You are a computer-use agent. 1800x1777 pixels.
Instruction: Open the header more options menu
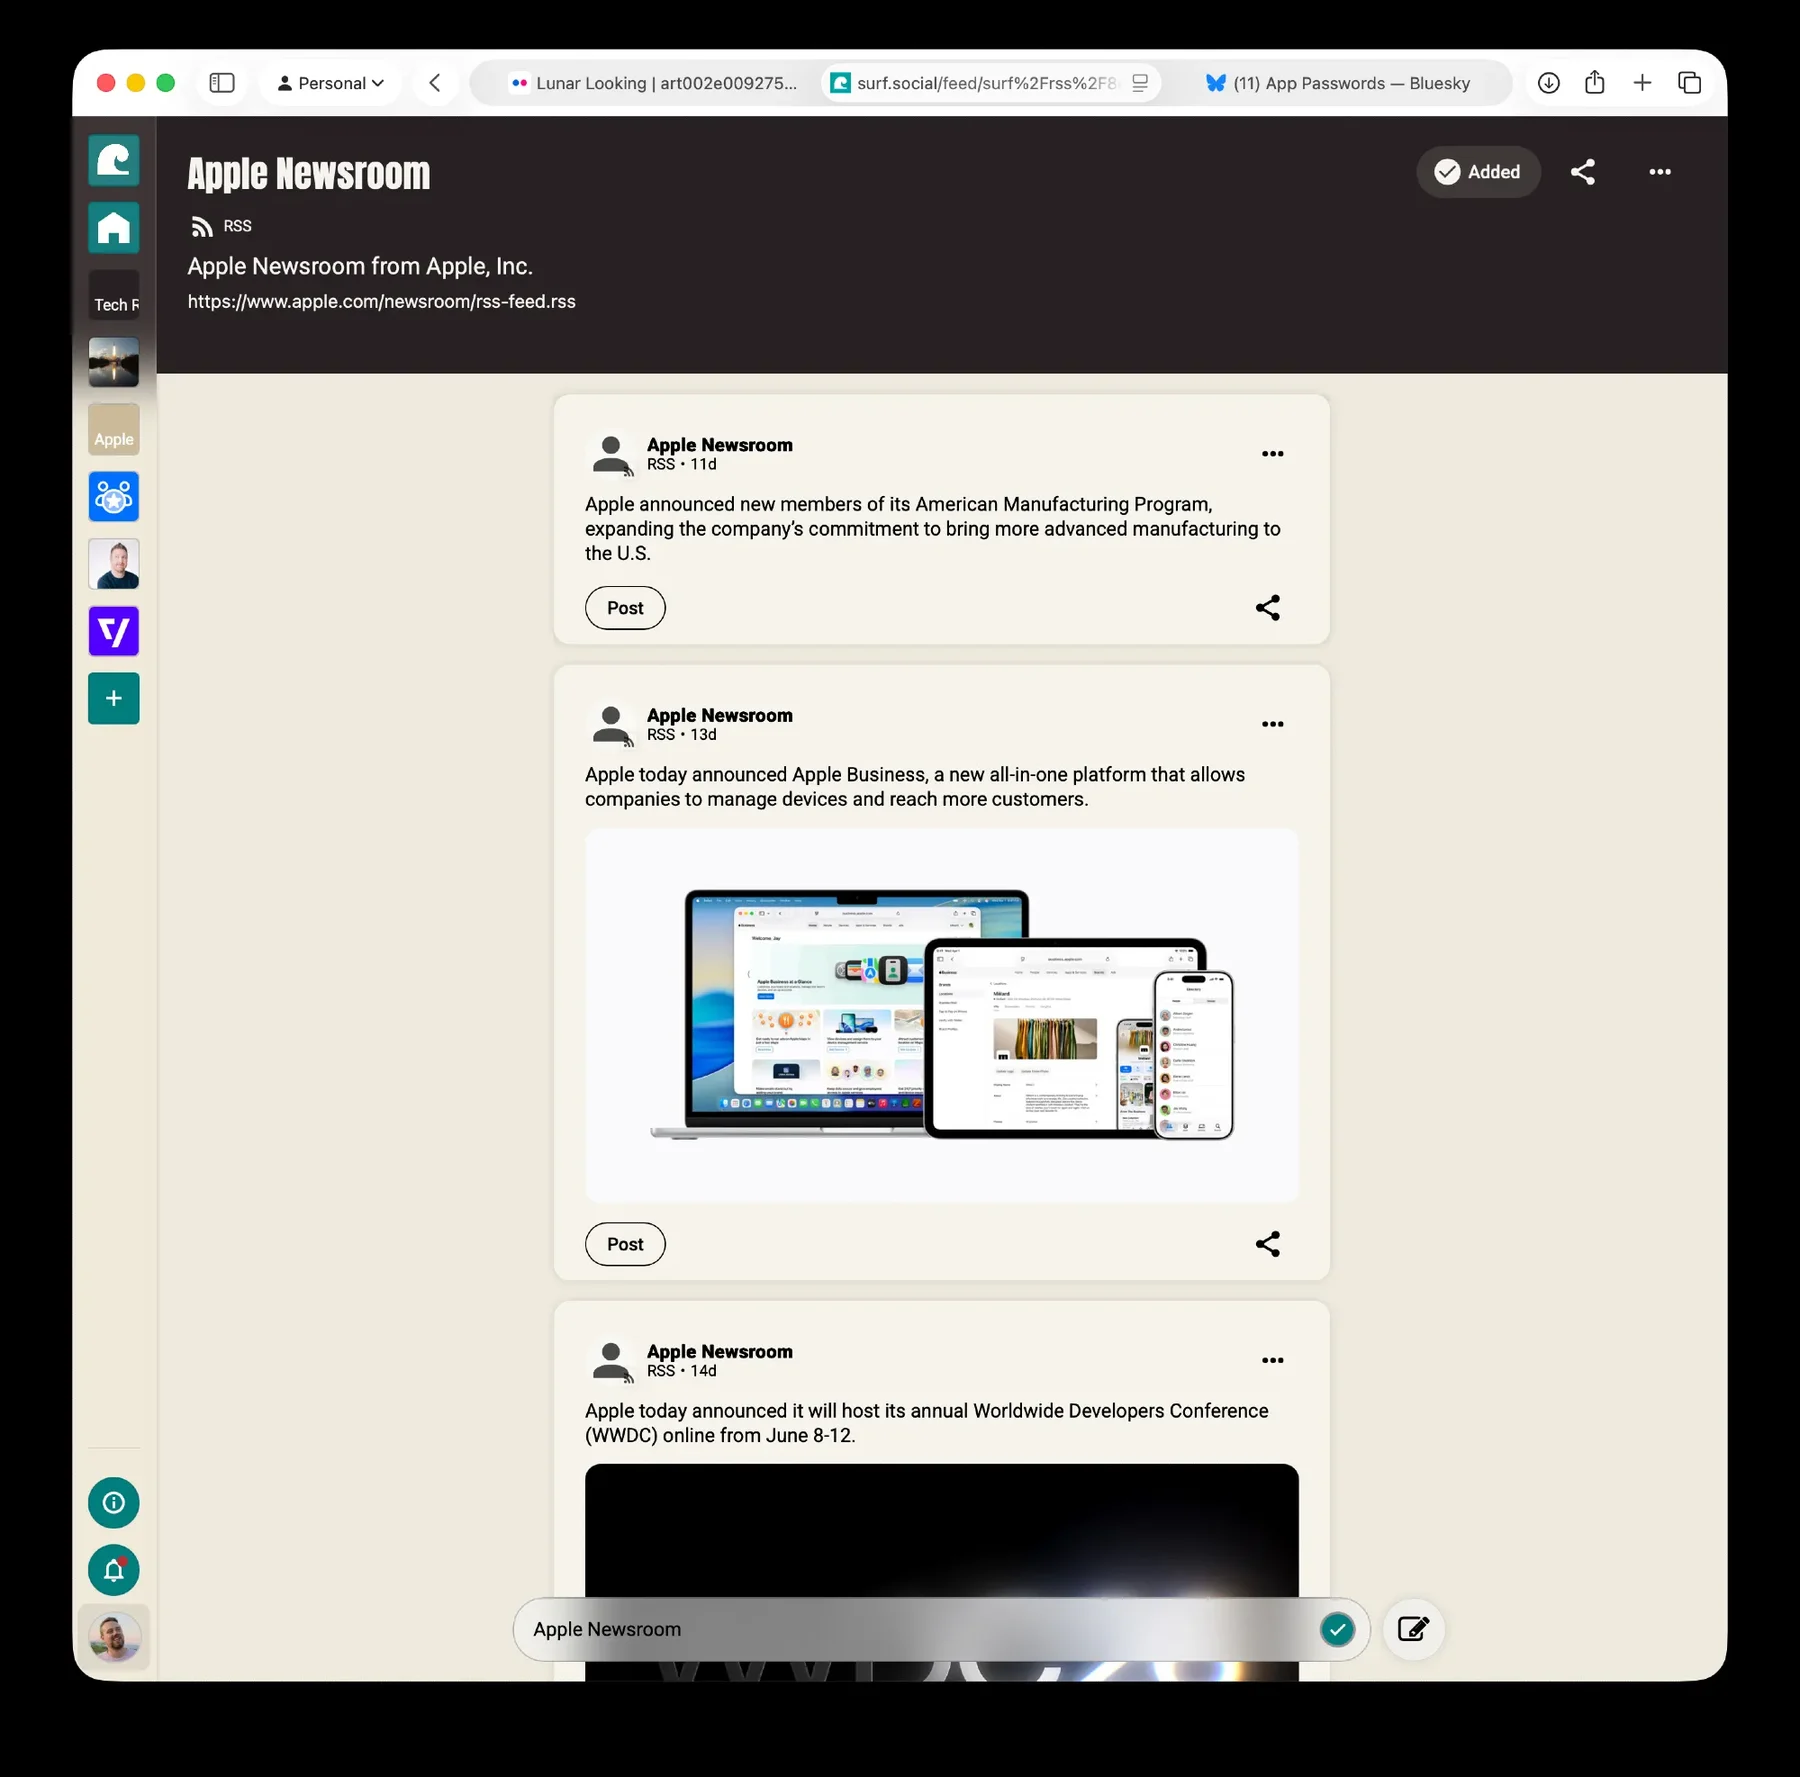click(x=1660, y=172)
